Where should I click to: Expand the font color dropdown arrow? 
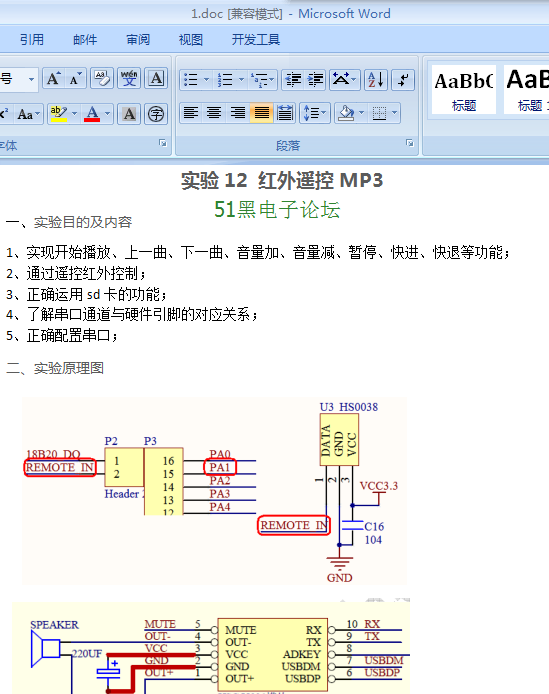108,114
